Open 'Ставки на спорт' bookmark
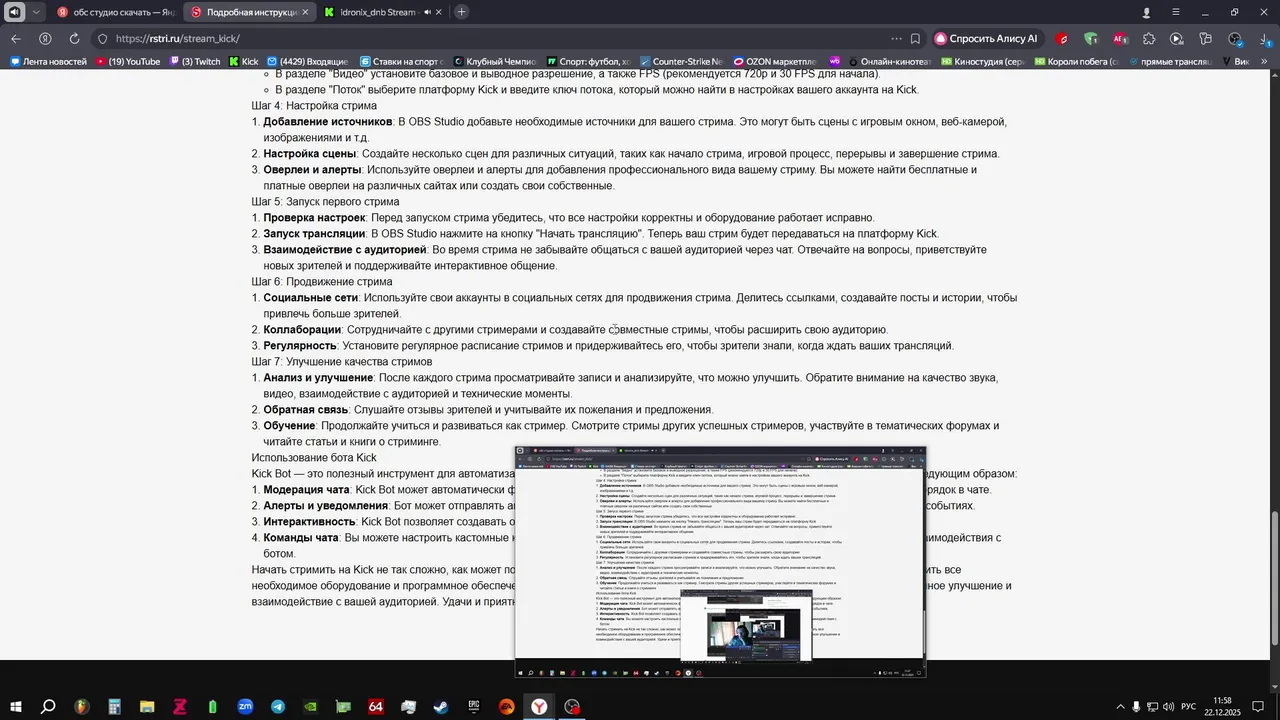This screenshot has width=1280, height=720. click(x=402, y=62)
